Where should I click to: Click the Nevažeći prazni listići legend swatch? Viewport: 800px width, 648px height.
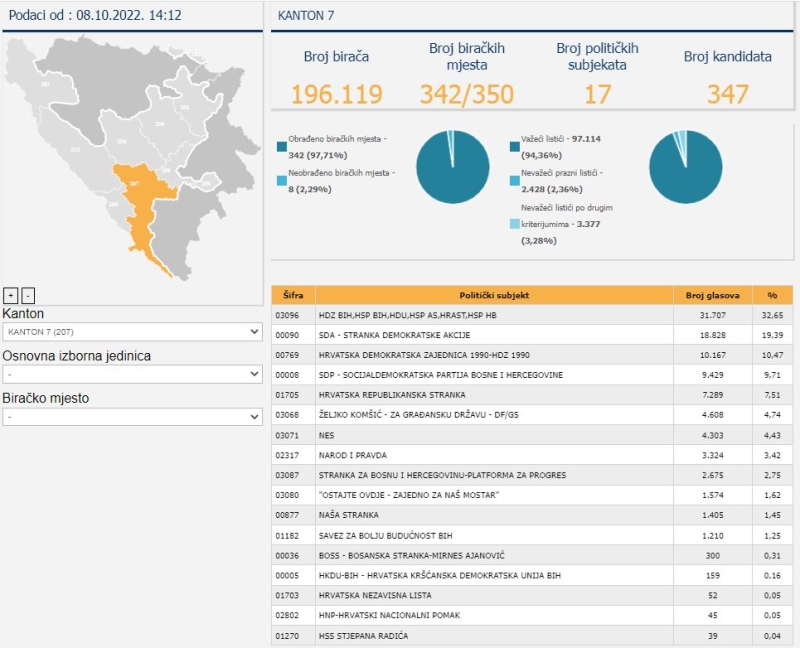[514, 180]
